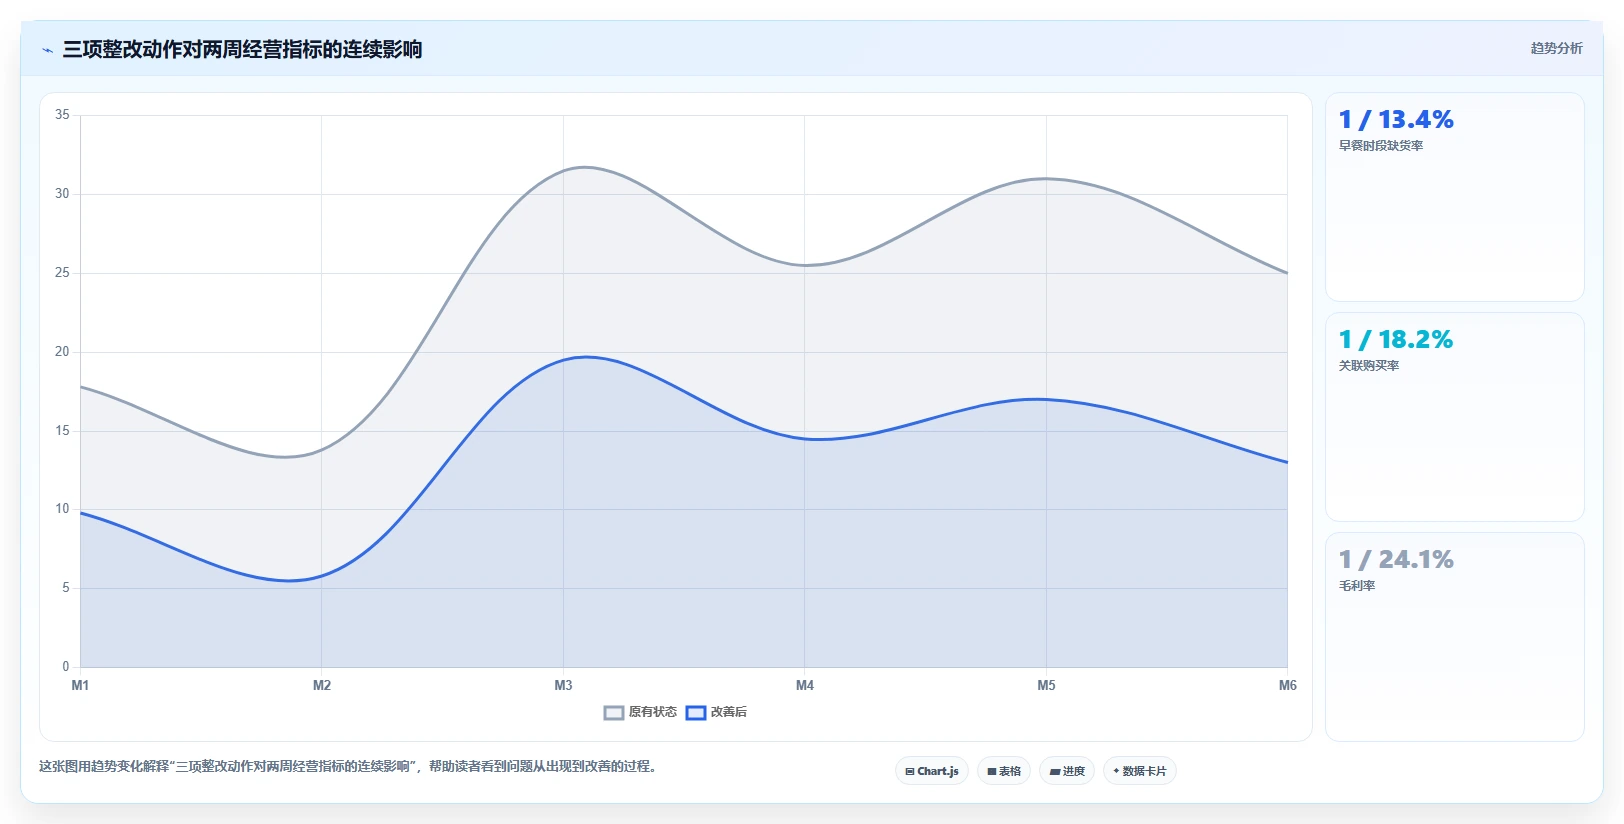Viewport: 1624px width, 824px height.
Task: Click the M1 x-axis label
Action: coord(80,685)
